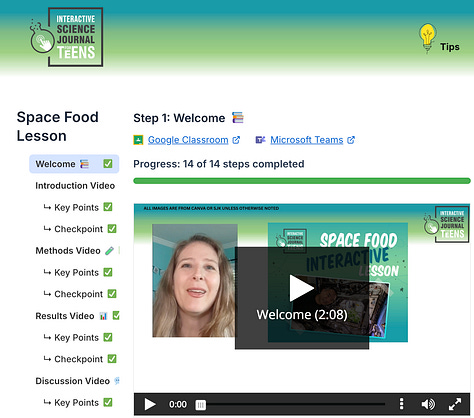Click the play button in video control bar
Screen dimensions: 474x418
[150, 404]
